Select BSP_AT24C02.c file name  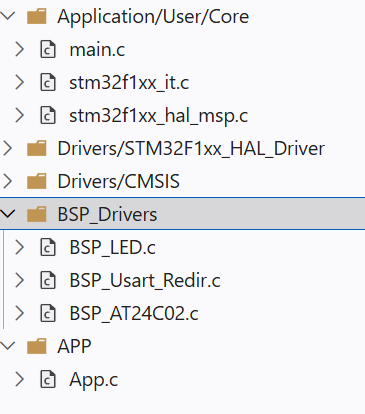tap(134, 314)
